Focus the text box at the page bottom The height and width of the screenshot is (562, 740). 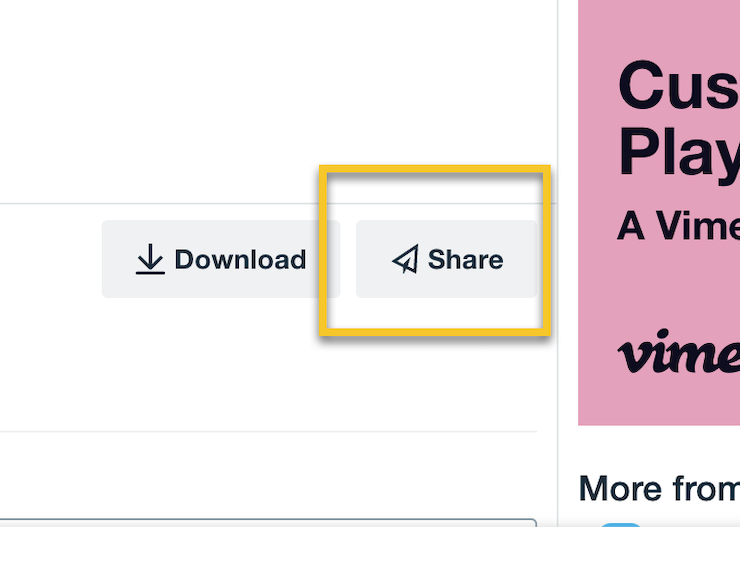point(268,523)
